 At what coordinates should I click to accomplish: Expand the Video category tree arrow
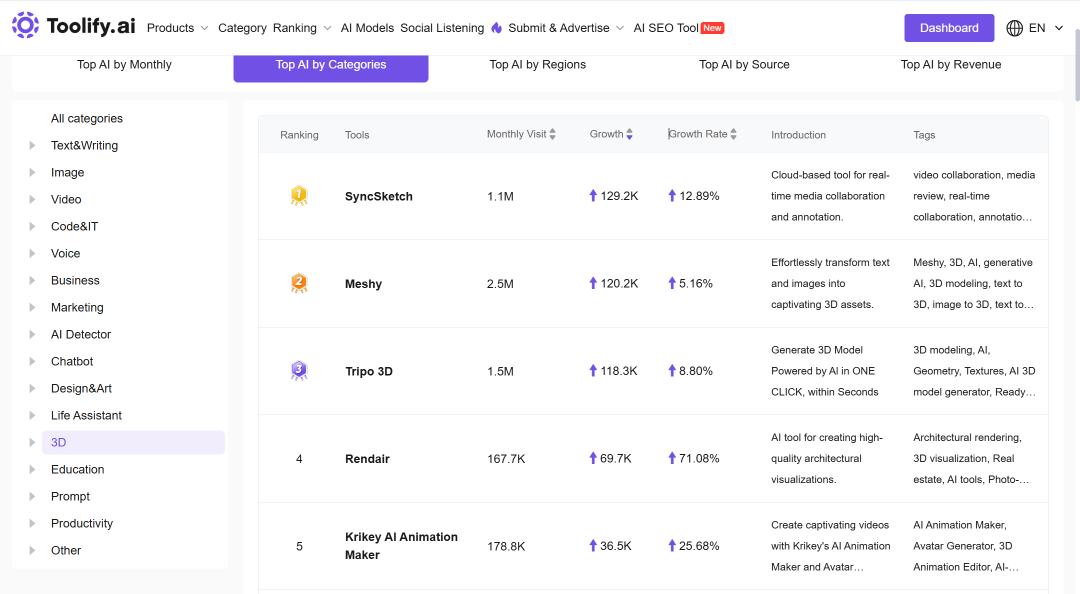(32, 199)
